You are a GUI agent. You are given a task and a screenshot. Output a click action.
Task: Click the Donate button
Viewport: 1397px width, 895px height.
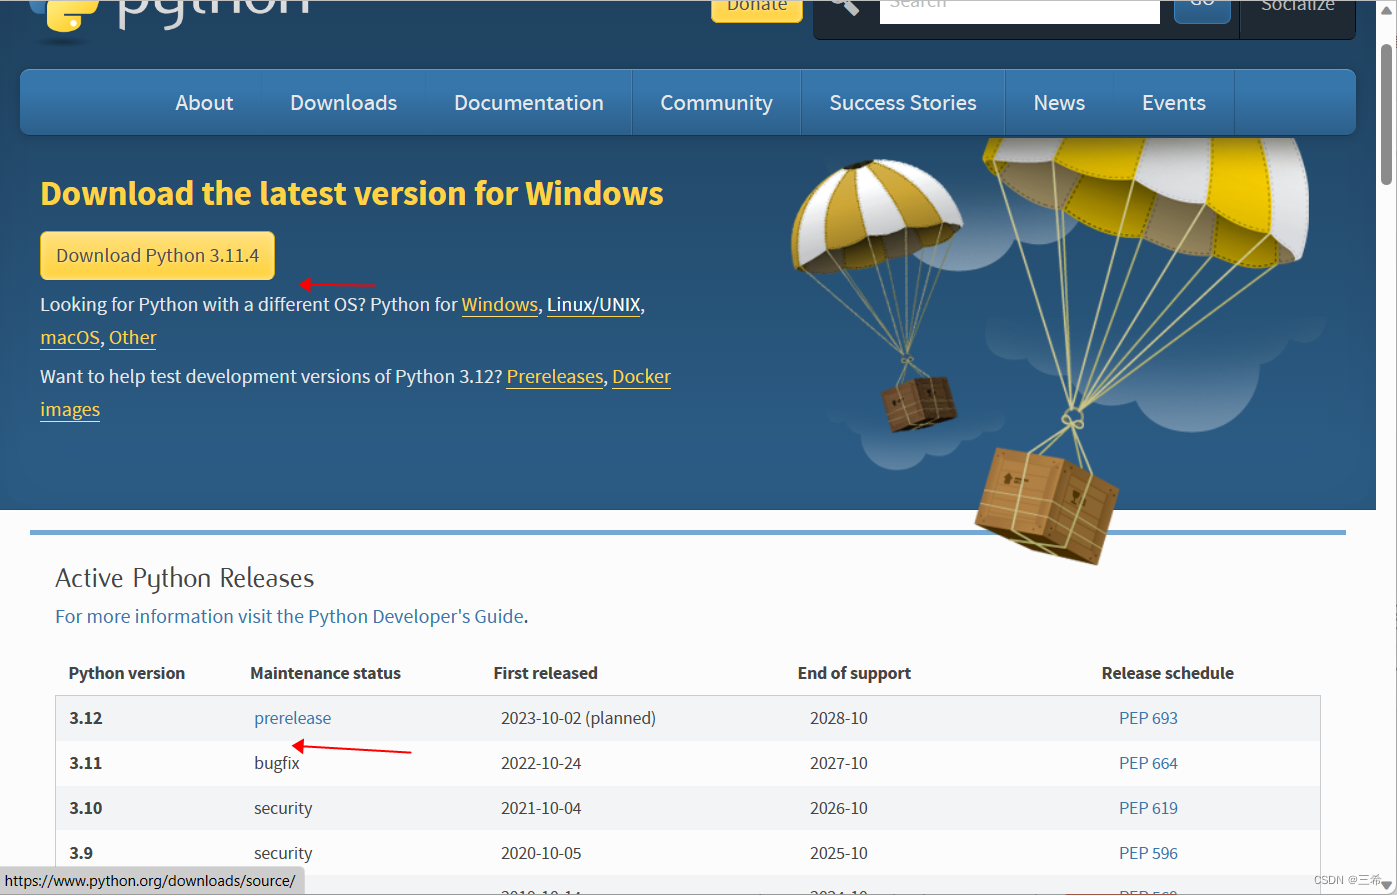click(x=756, y=6)
